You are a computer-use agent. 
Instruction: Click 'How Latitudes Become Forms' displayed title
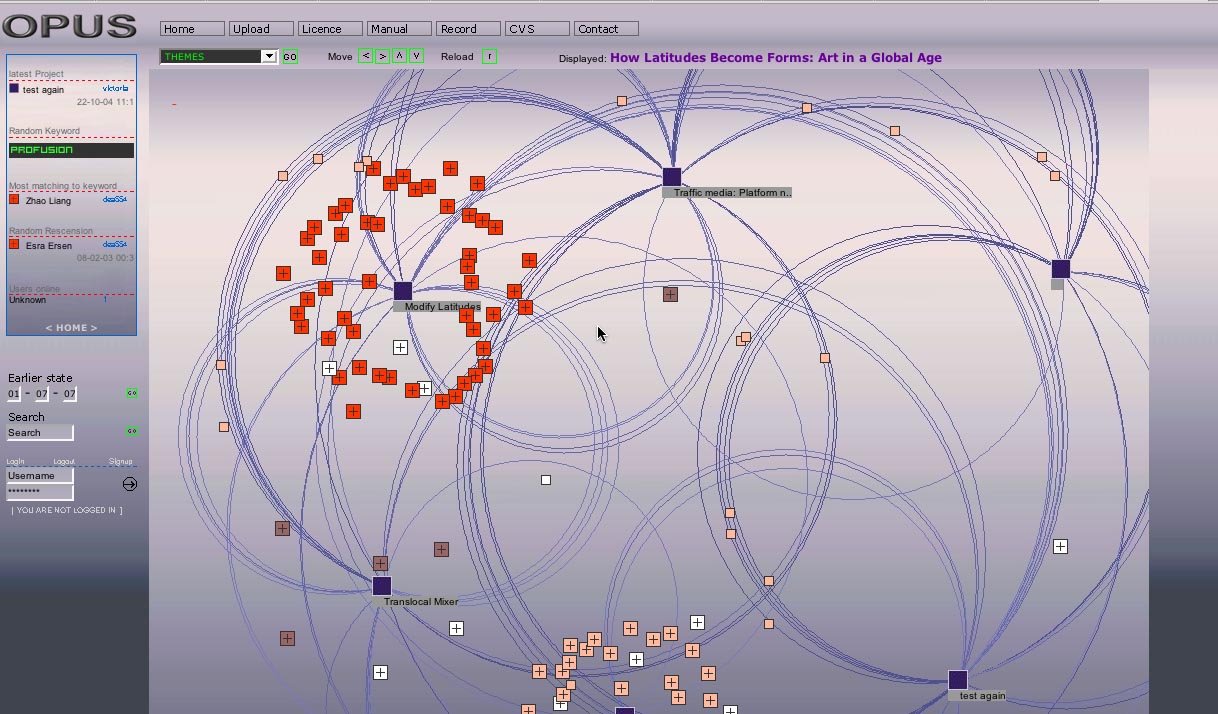coord(776,57)
